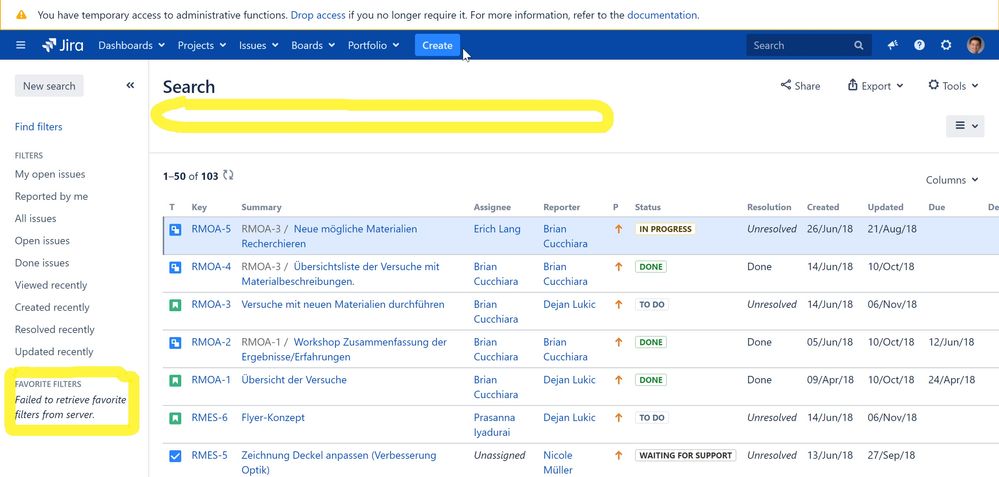Open the administration gear icon
Image resolution: width=999 pixels, height=477 pixels.
(x=946, y=45)
